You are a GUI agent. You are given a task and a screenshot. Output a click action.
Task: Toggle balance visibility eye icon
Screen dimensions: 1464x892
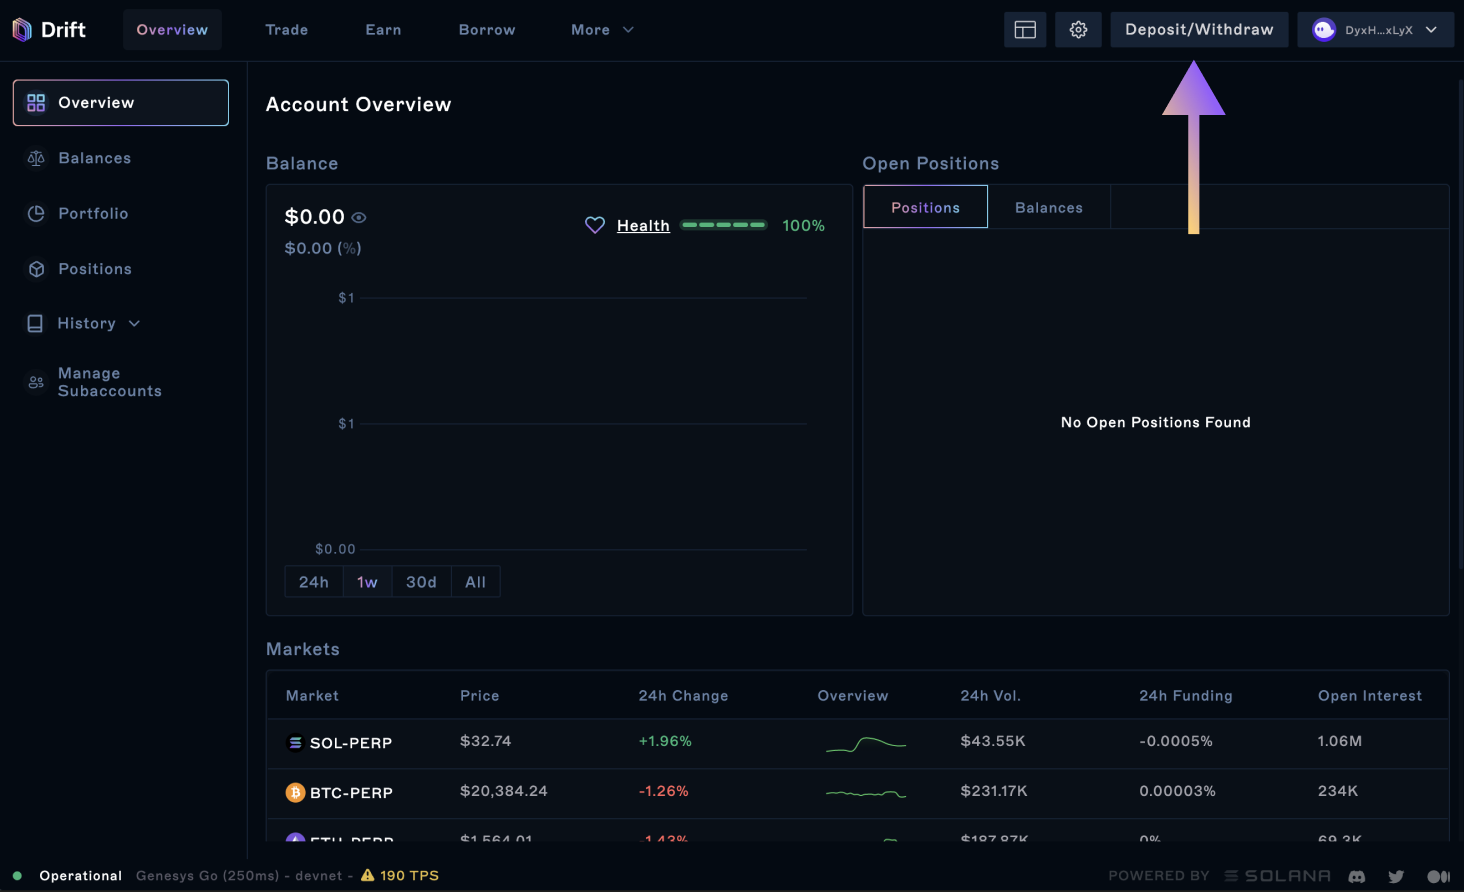tap(359, 217)
